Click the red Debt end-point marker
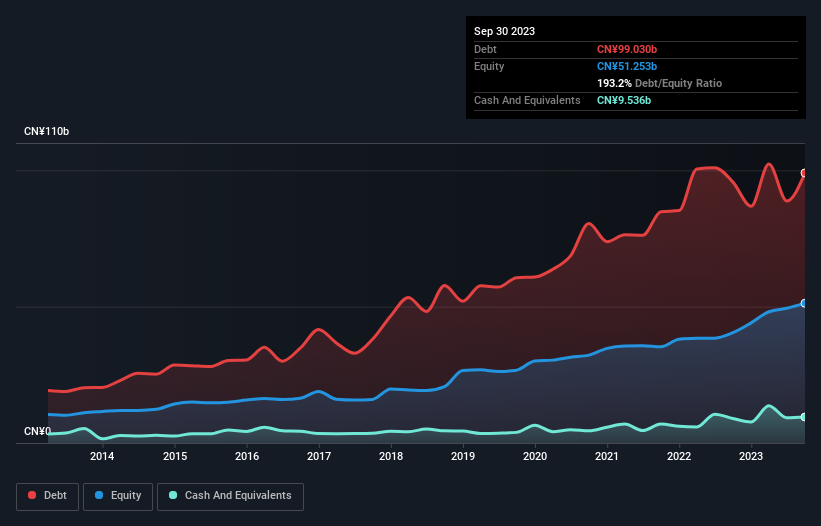 point(804,173)
